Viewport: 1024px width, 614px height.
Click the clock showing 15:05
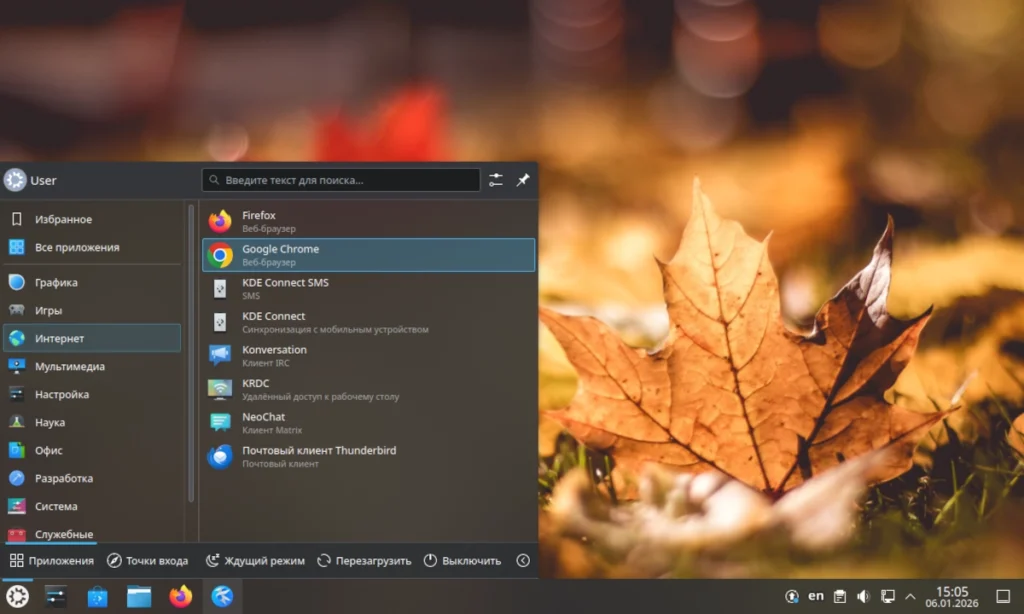point(952,596)
